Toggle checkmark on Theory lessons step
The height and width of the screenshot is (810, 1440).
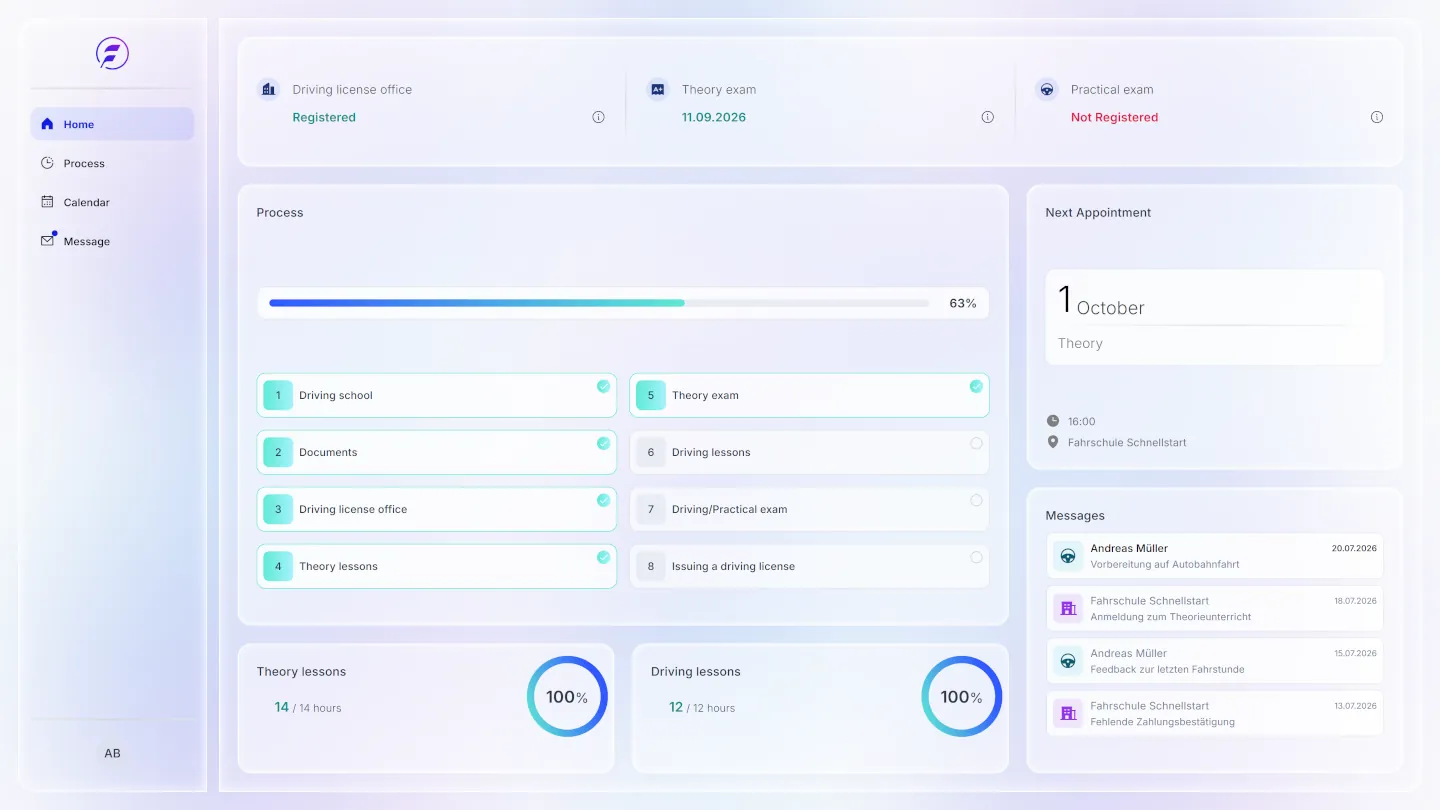[603, 557]
